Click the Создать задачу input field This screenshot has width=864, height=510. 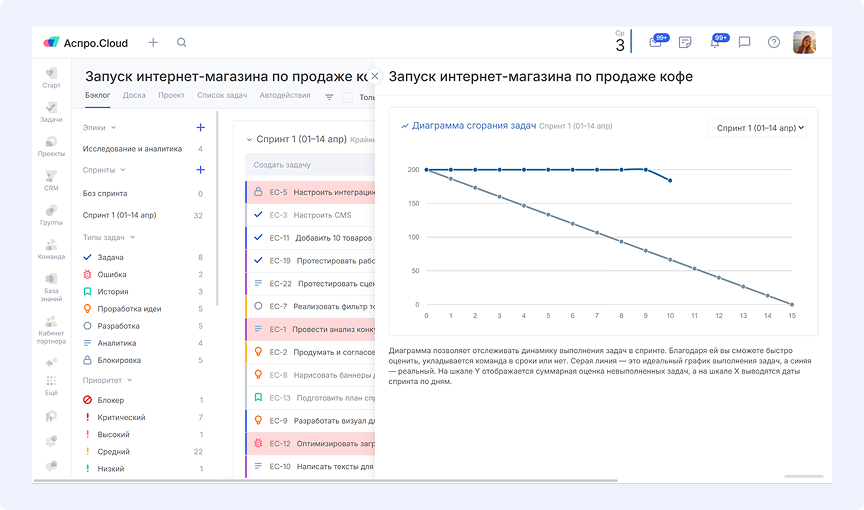click(x=300, y=165)
